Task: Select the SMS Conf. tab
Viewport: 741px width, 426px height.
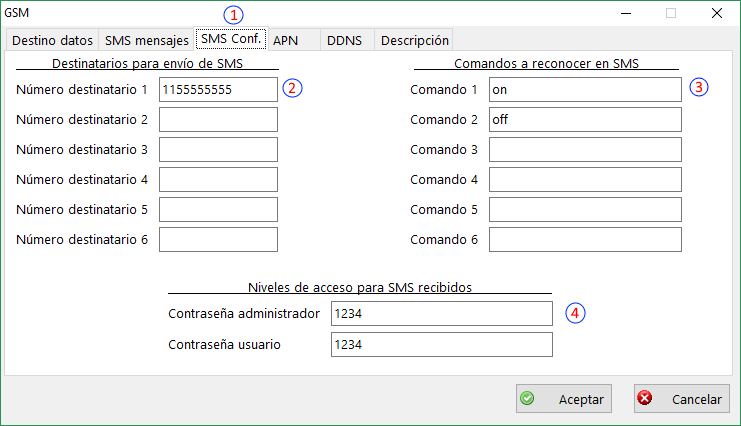Action: coord(230,39)
